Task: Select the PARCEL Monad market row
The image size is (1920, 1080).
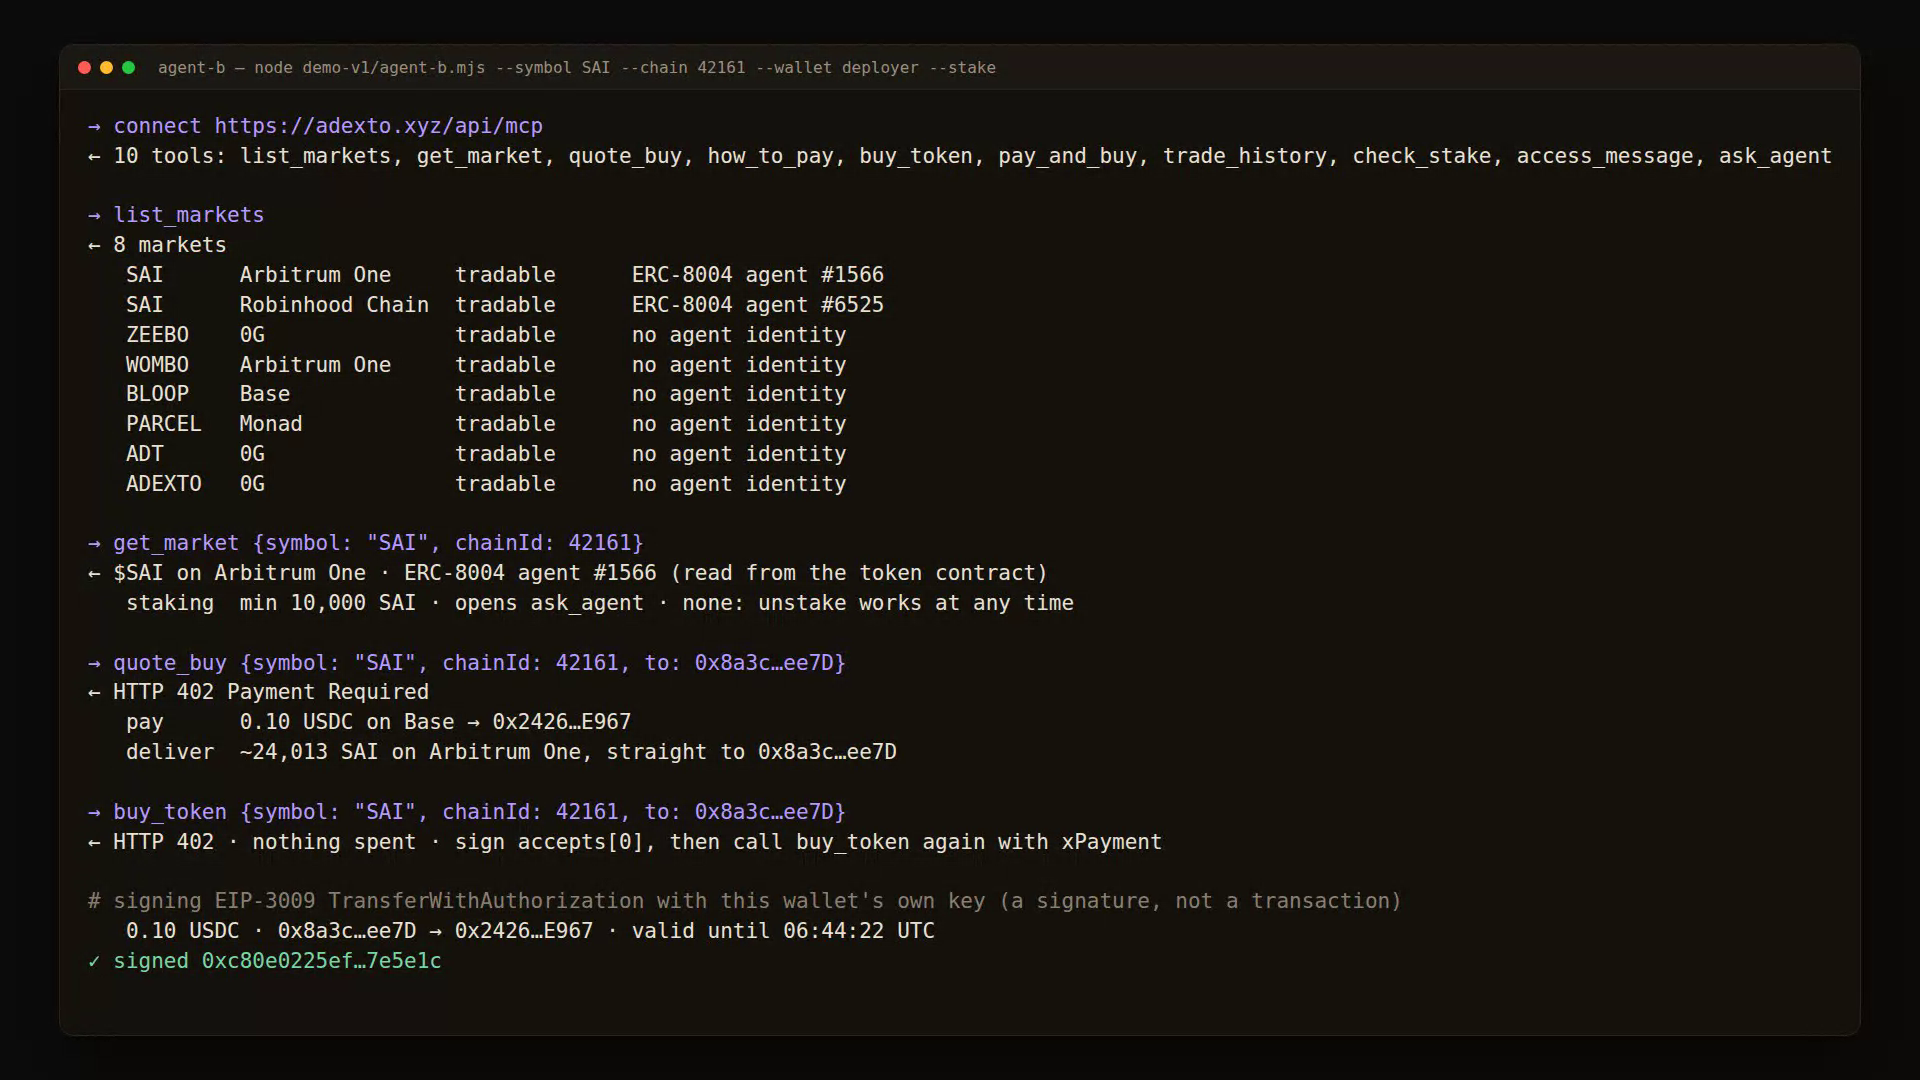Action: 486,424
